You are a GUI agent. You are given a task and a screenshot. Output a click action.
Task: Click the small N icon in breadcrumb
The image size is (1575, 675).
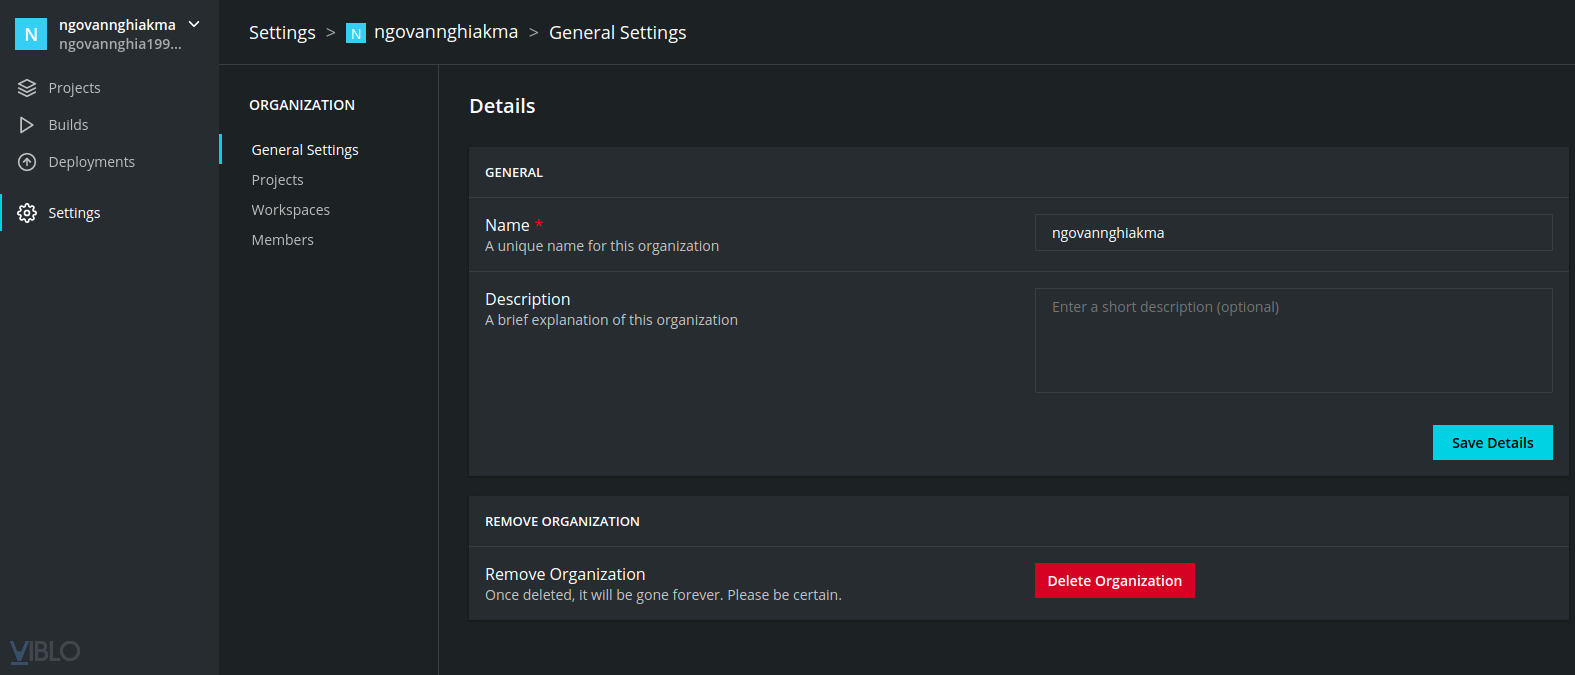(356, 34)
